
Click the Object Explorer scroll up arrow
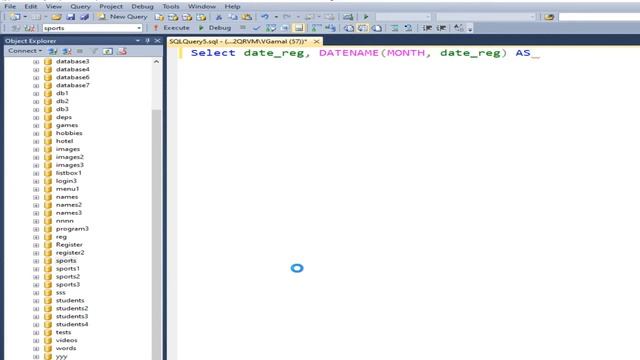click(157, 62)
